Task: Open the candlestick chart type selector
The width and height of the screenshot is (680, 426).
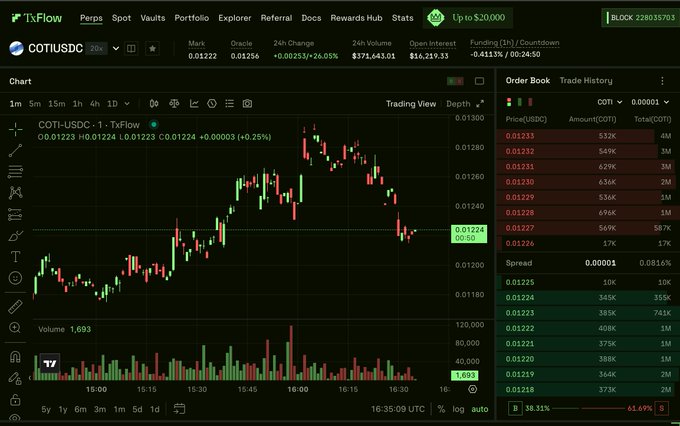Action: [x=154, y=104]
